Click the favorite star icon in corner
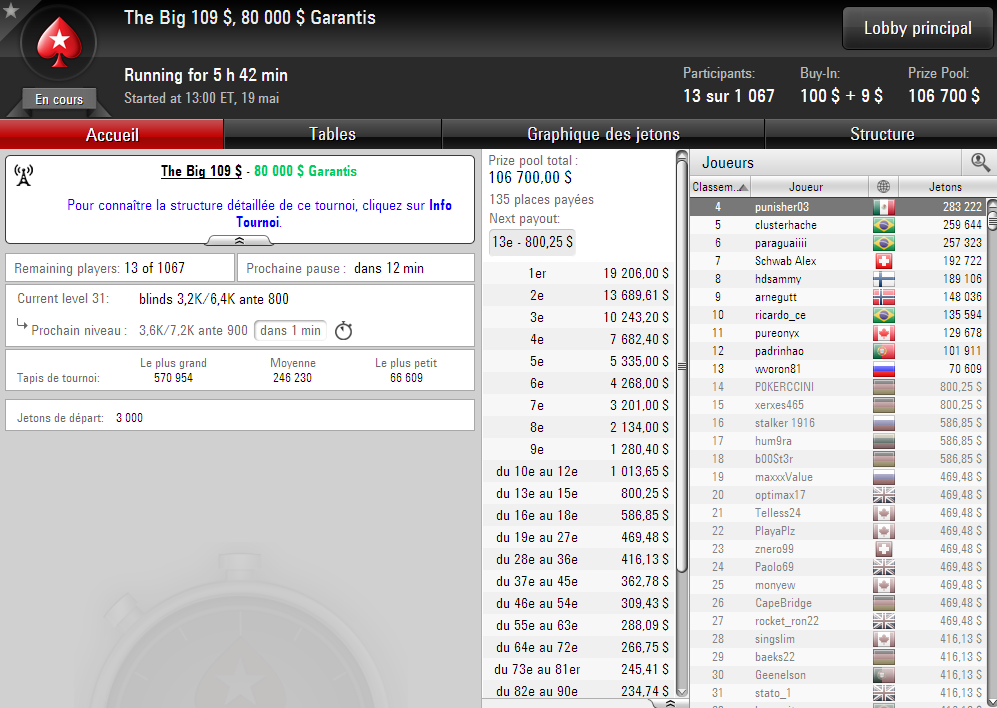 point(11,10)
